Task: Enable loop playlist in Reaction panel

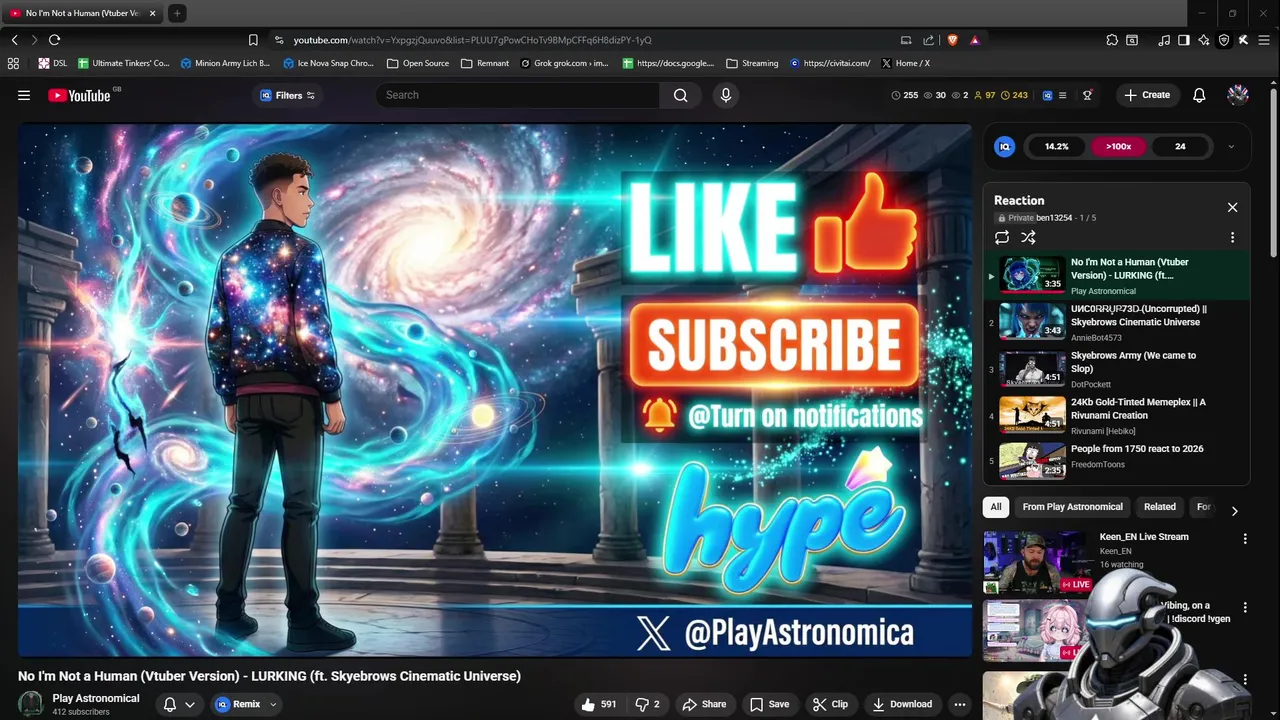Action: point(1002,237)
